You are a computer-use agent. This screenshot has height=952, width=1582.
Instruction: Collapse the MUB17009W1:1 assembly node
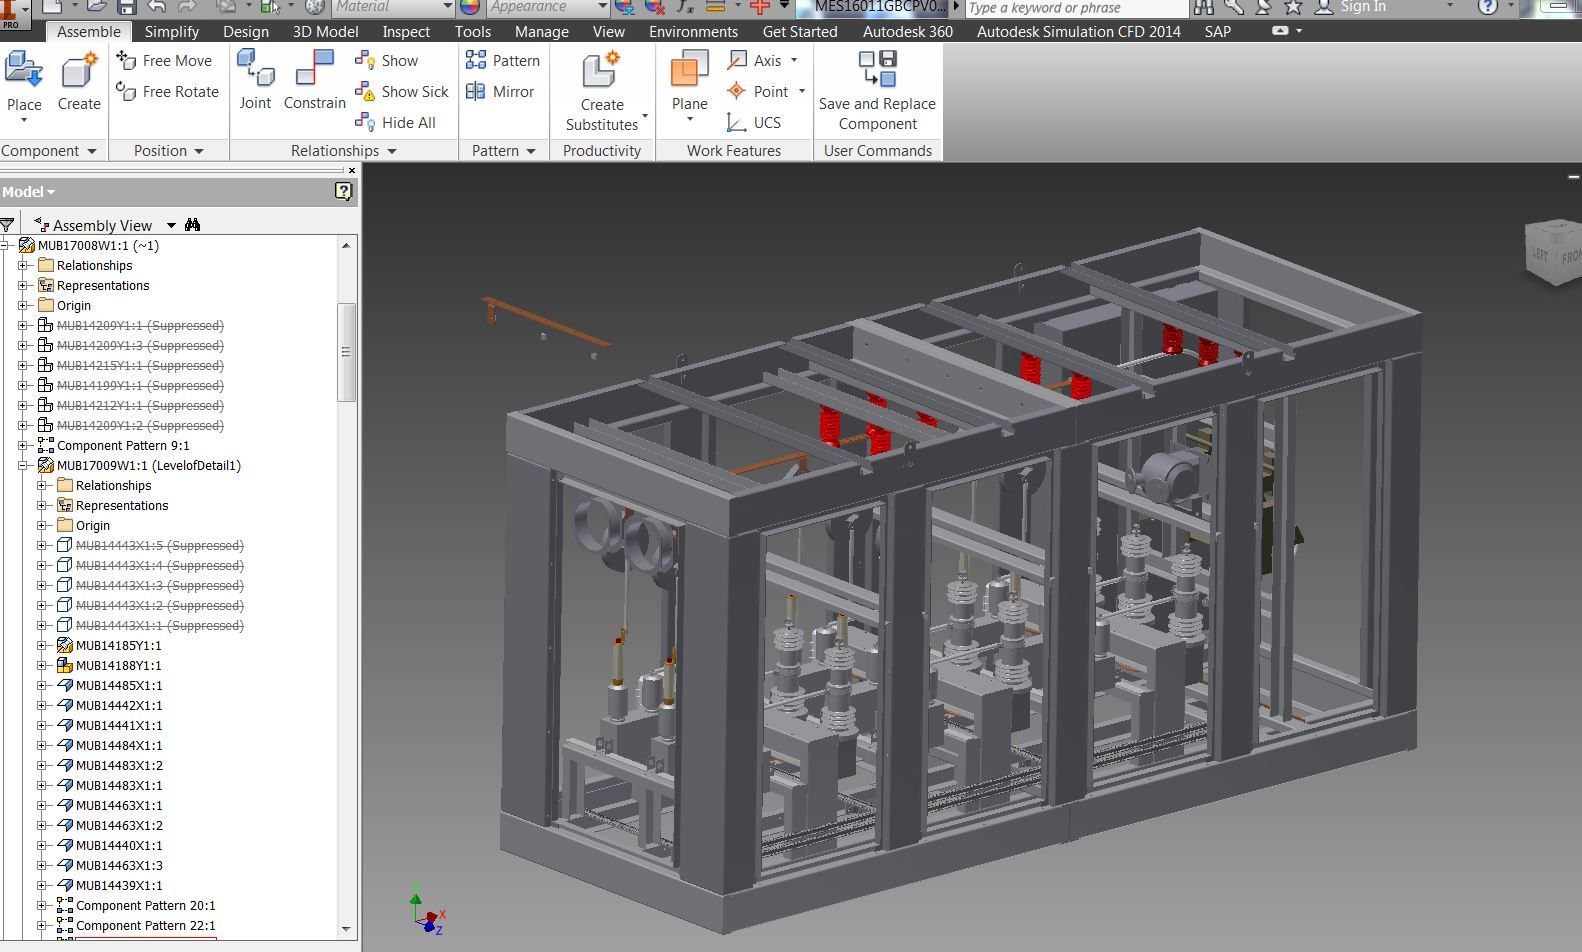[23, 466]
